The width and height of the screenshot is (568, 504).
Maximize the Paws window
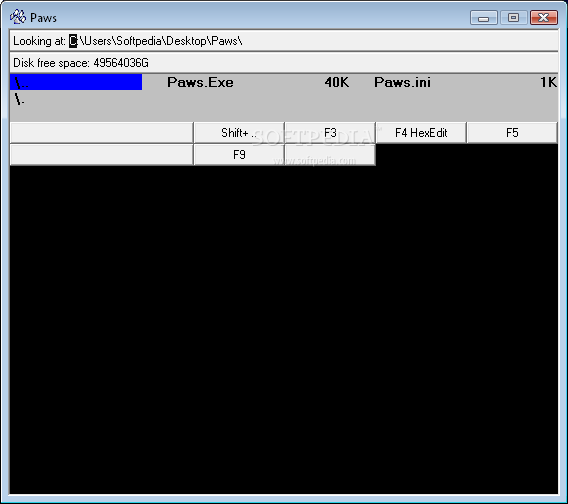(513, 17)
